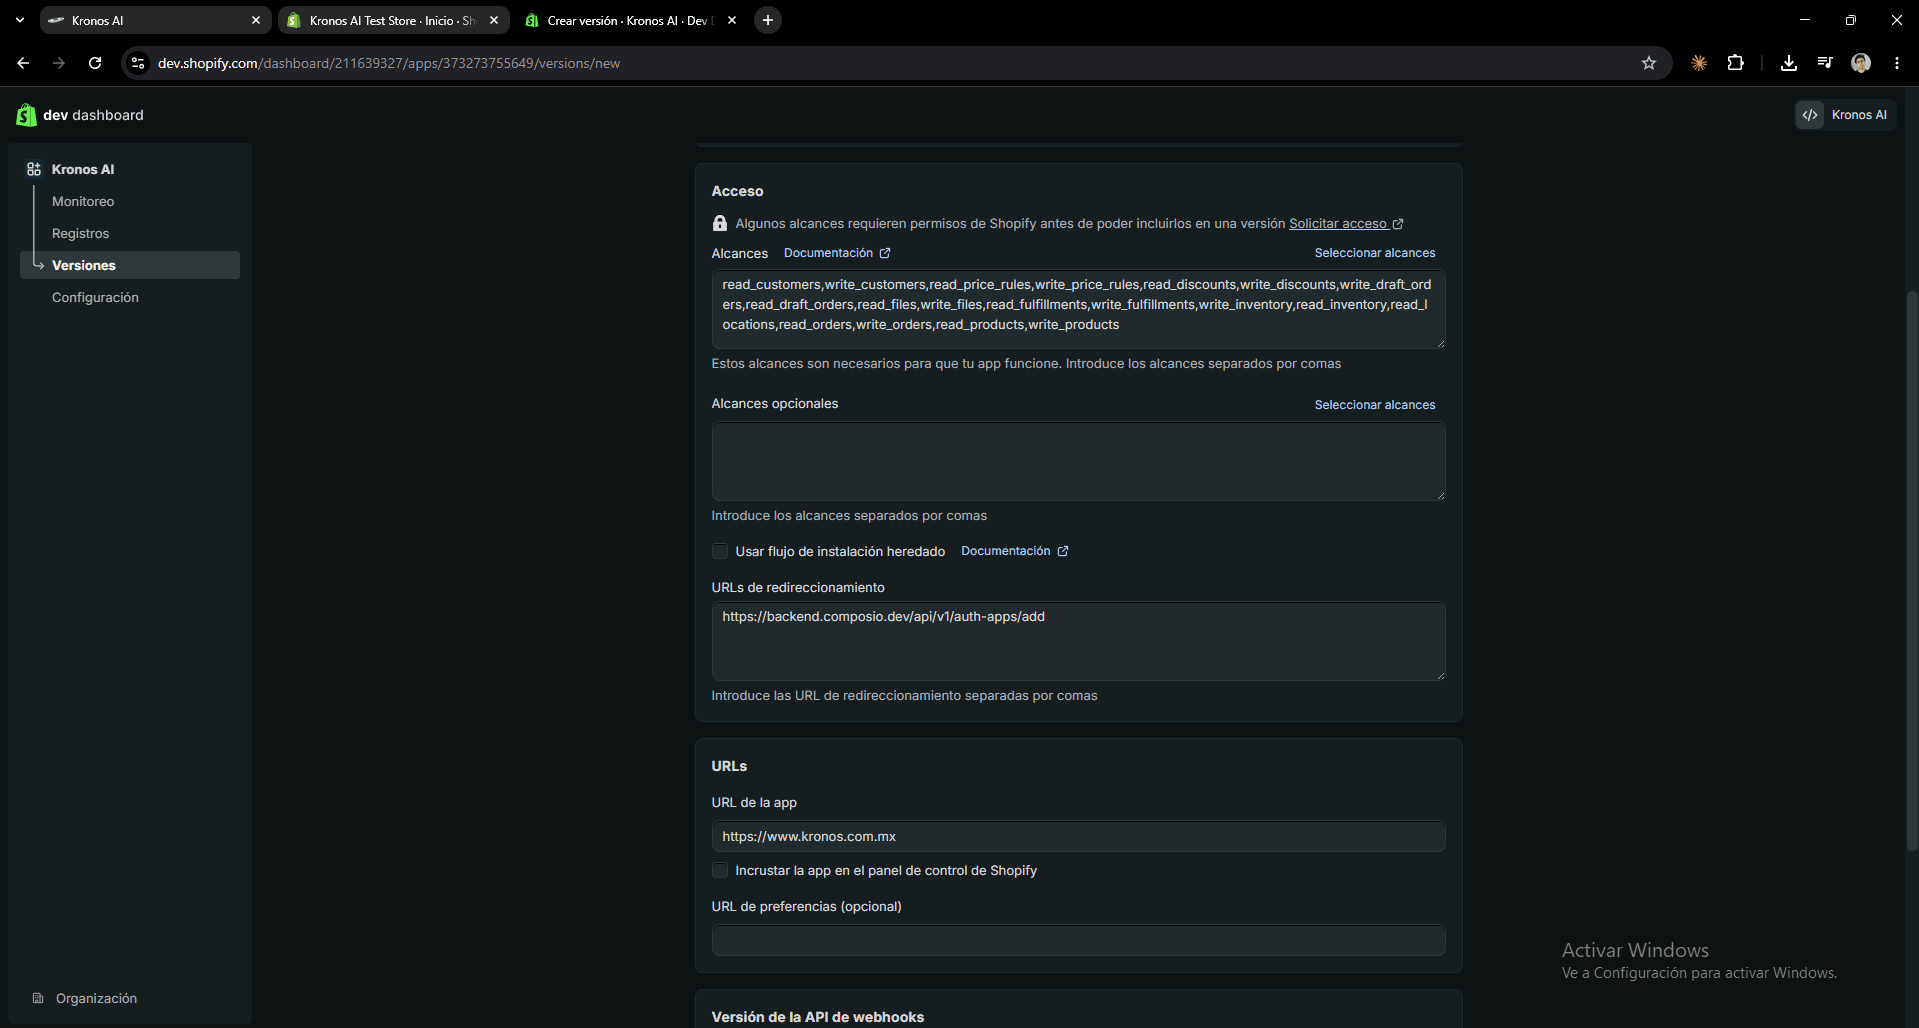Open the browser Downloads icon
The image size is (1919, 1028).
tap(1789, 63)
